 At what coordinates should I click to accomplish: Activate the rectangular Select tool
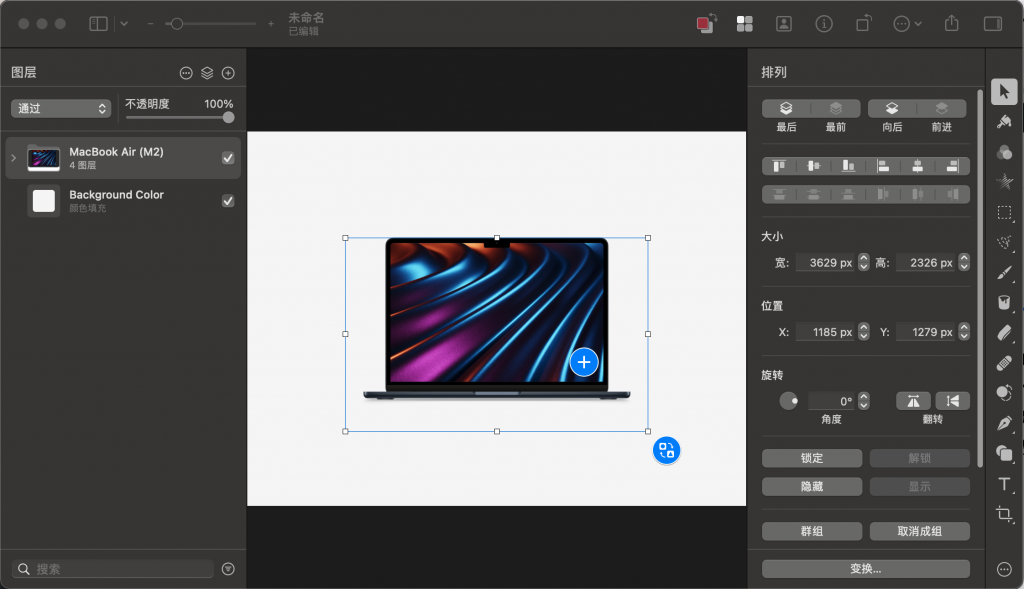click(1004, 212)
